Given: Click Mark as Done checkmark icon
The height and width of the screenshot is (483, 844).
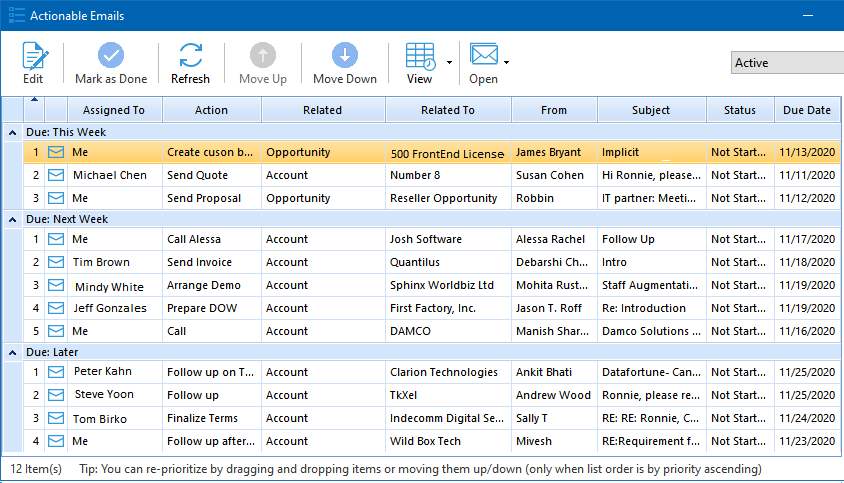Looking at the screenshot, I should pyautogui.click(x=111, y=56).
